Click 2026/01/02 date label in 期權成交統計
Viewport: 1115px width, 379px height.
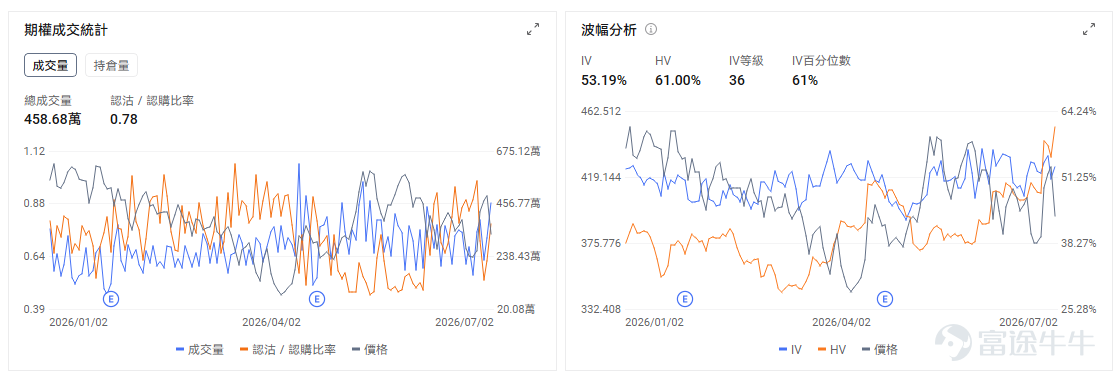click(x=78, y=322)
